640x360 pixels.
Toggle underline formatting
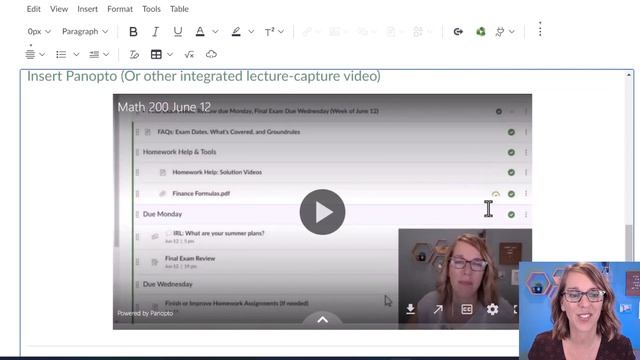pyautogui.click(x=178, y=31)
